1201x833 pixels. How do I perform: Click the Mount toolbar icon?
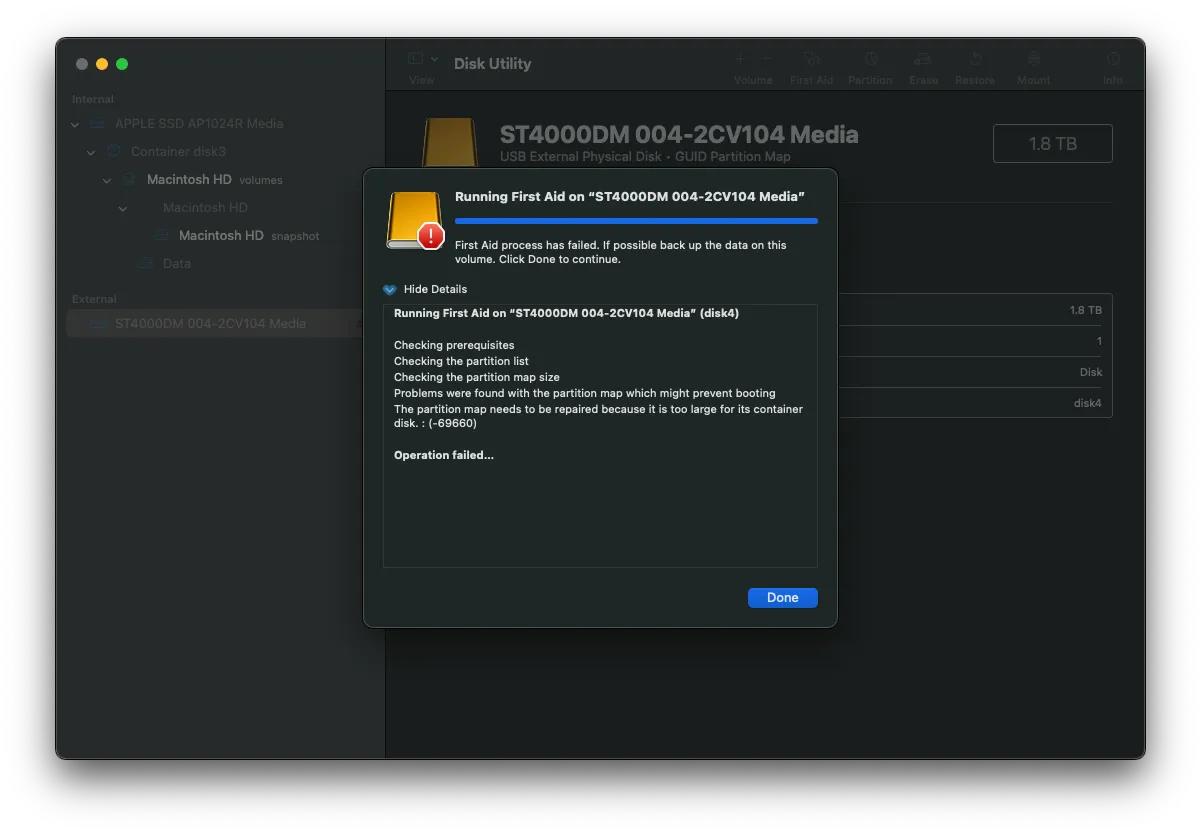pos(1033,60)
